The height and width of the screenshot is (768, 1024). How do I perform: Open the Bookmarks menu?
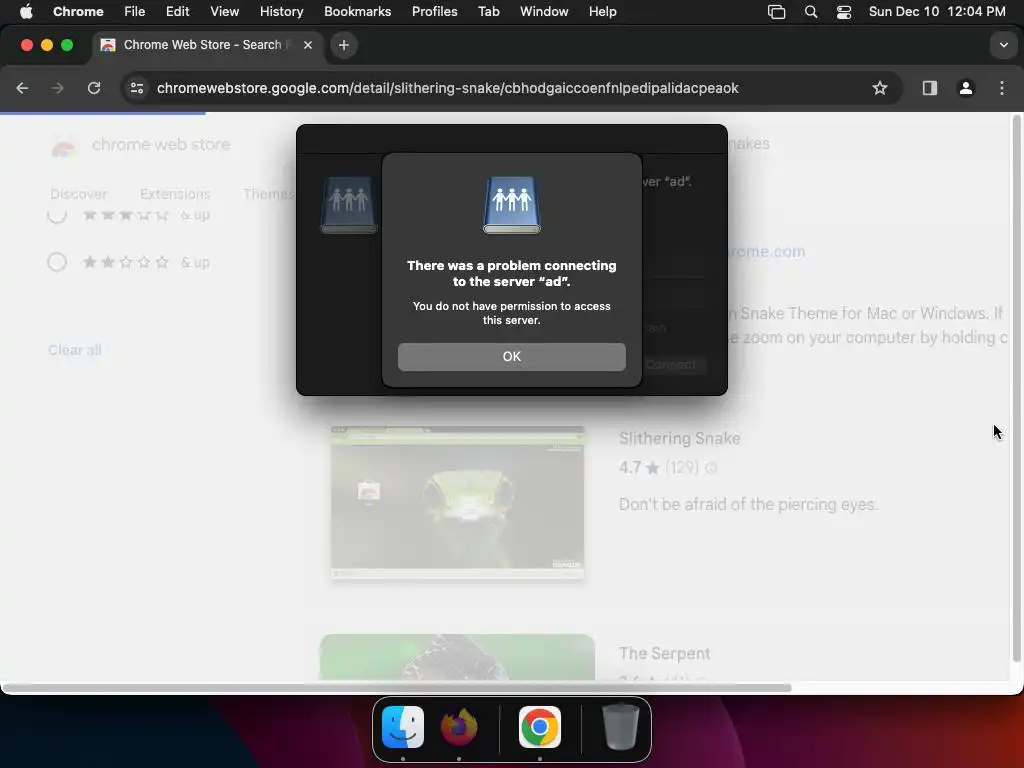[357, 12]
